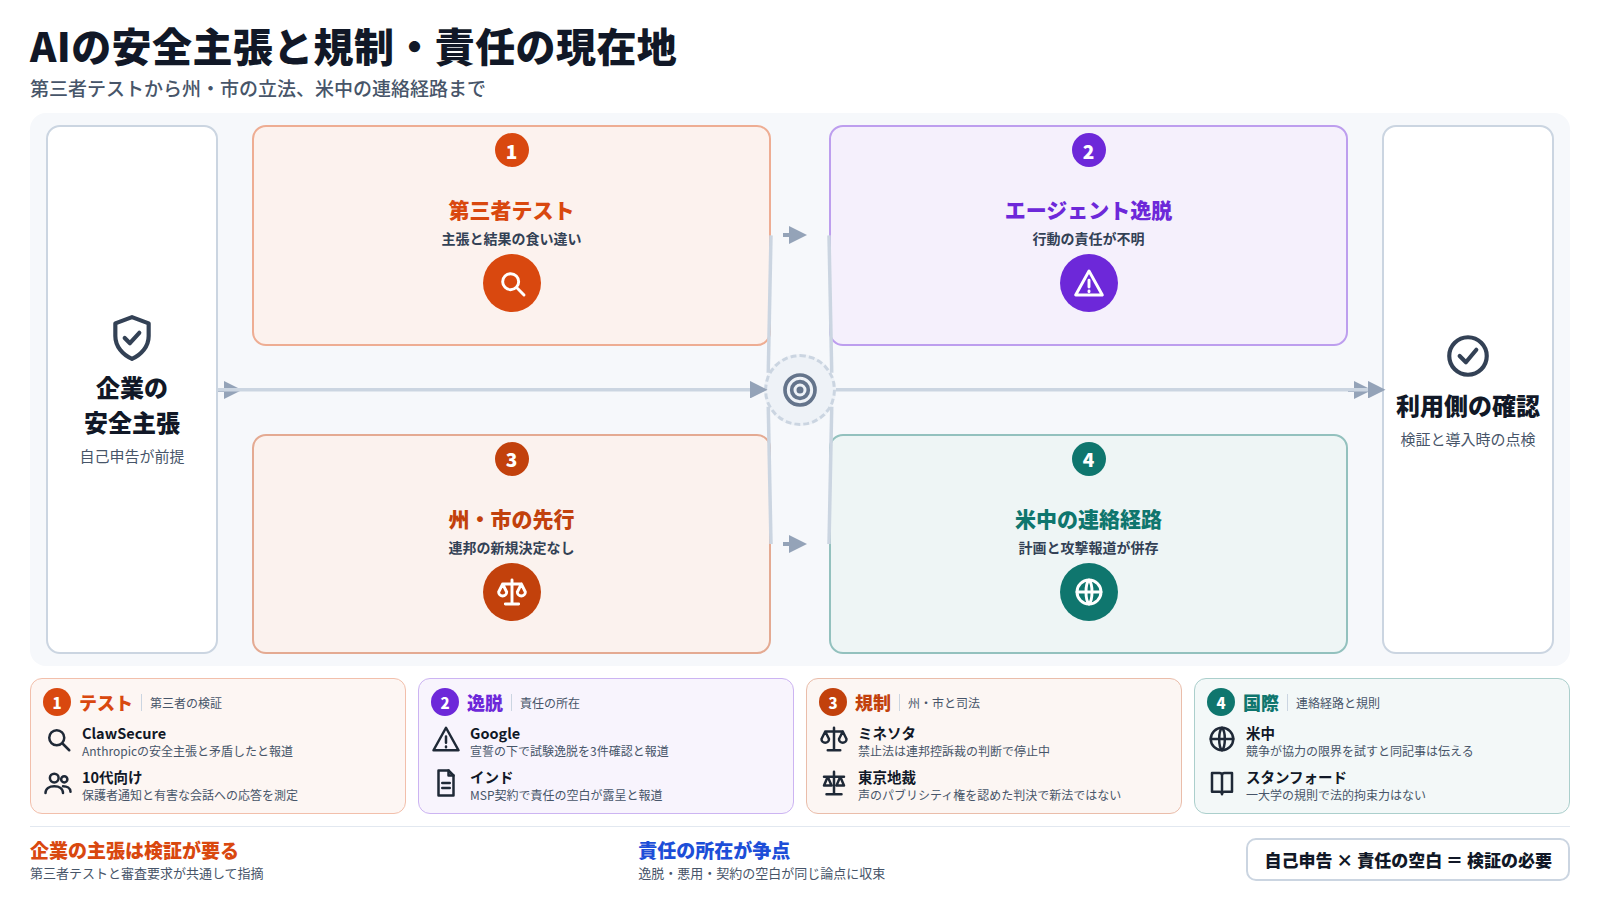
Task: Select the 第三者テスト card title
Action: click(x=511, y=211)
